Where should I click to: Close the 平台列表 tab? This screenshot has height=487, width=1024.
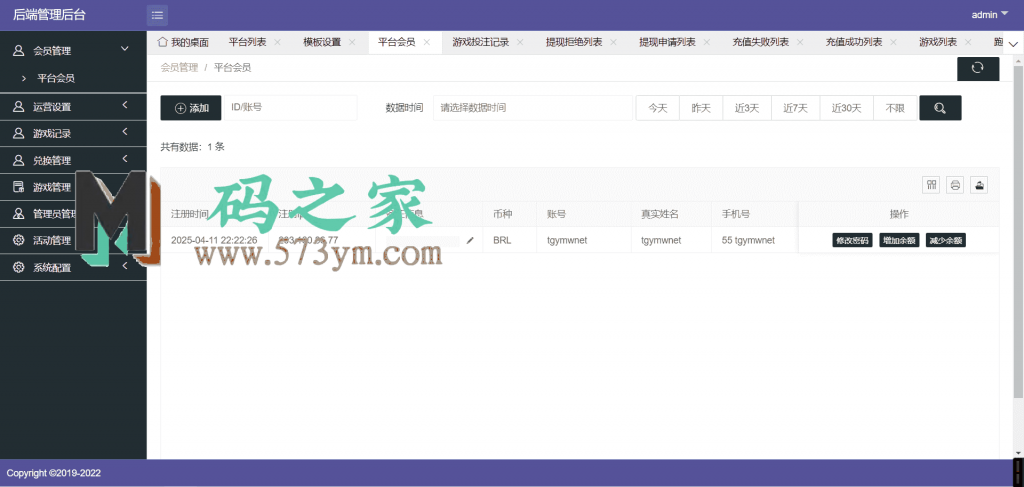point(276,42)
